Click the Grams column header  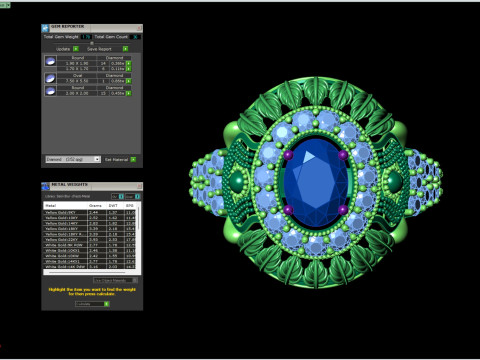pyautogui.click(x=97, y=206)
